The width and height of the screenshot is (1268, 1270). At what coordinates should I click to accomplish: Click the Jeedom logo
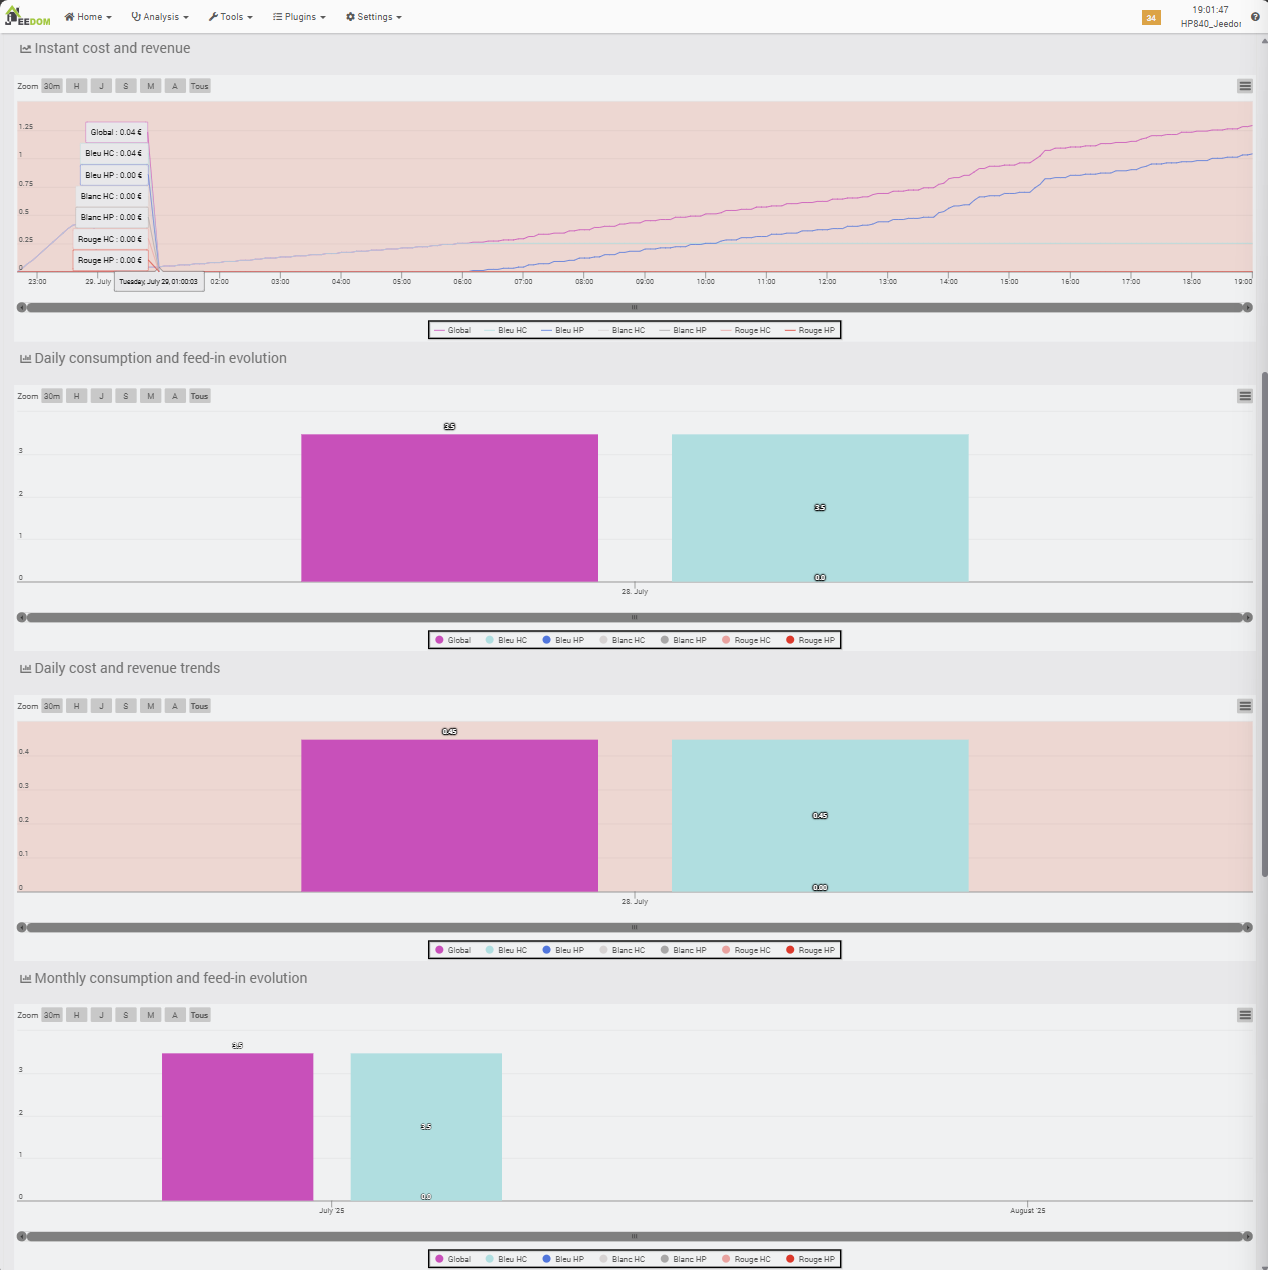[28, 17]
